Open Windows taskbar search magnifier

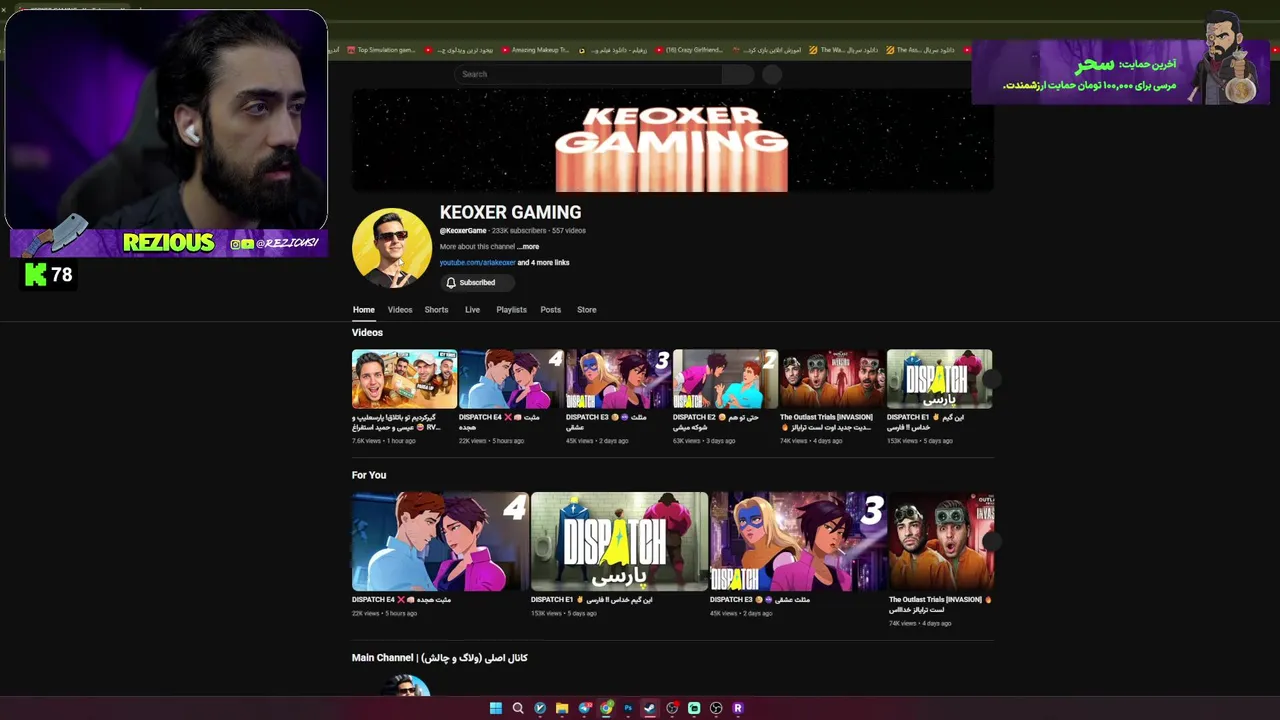(x=518, y=708)
